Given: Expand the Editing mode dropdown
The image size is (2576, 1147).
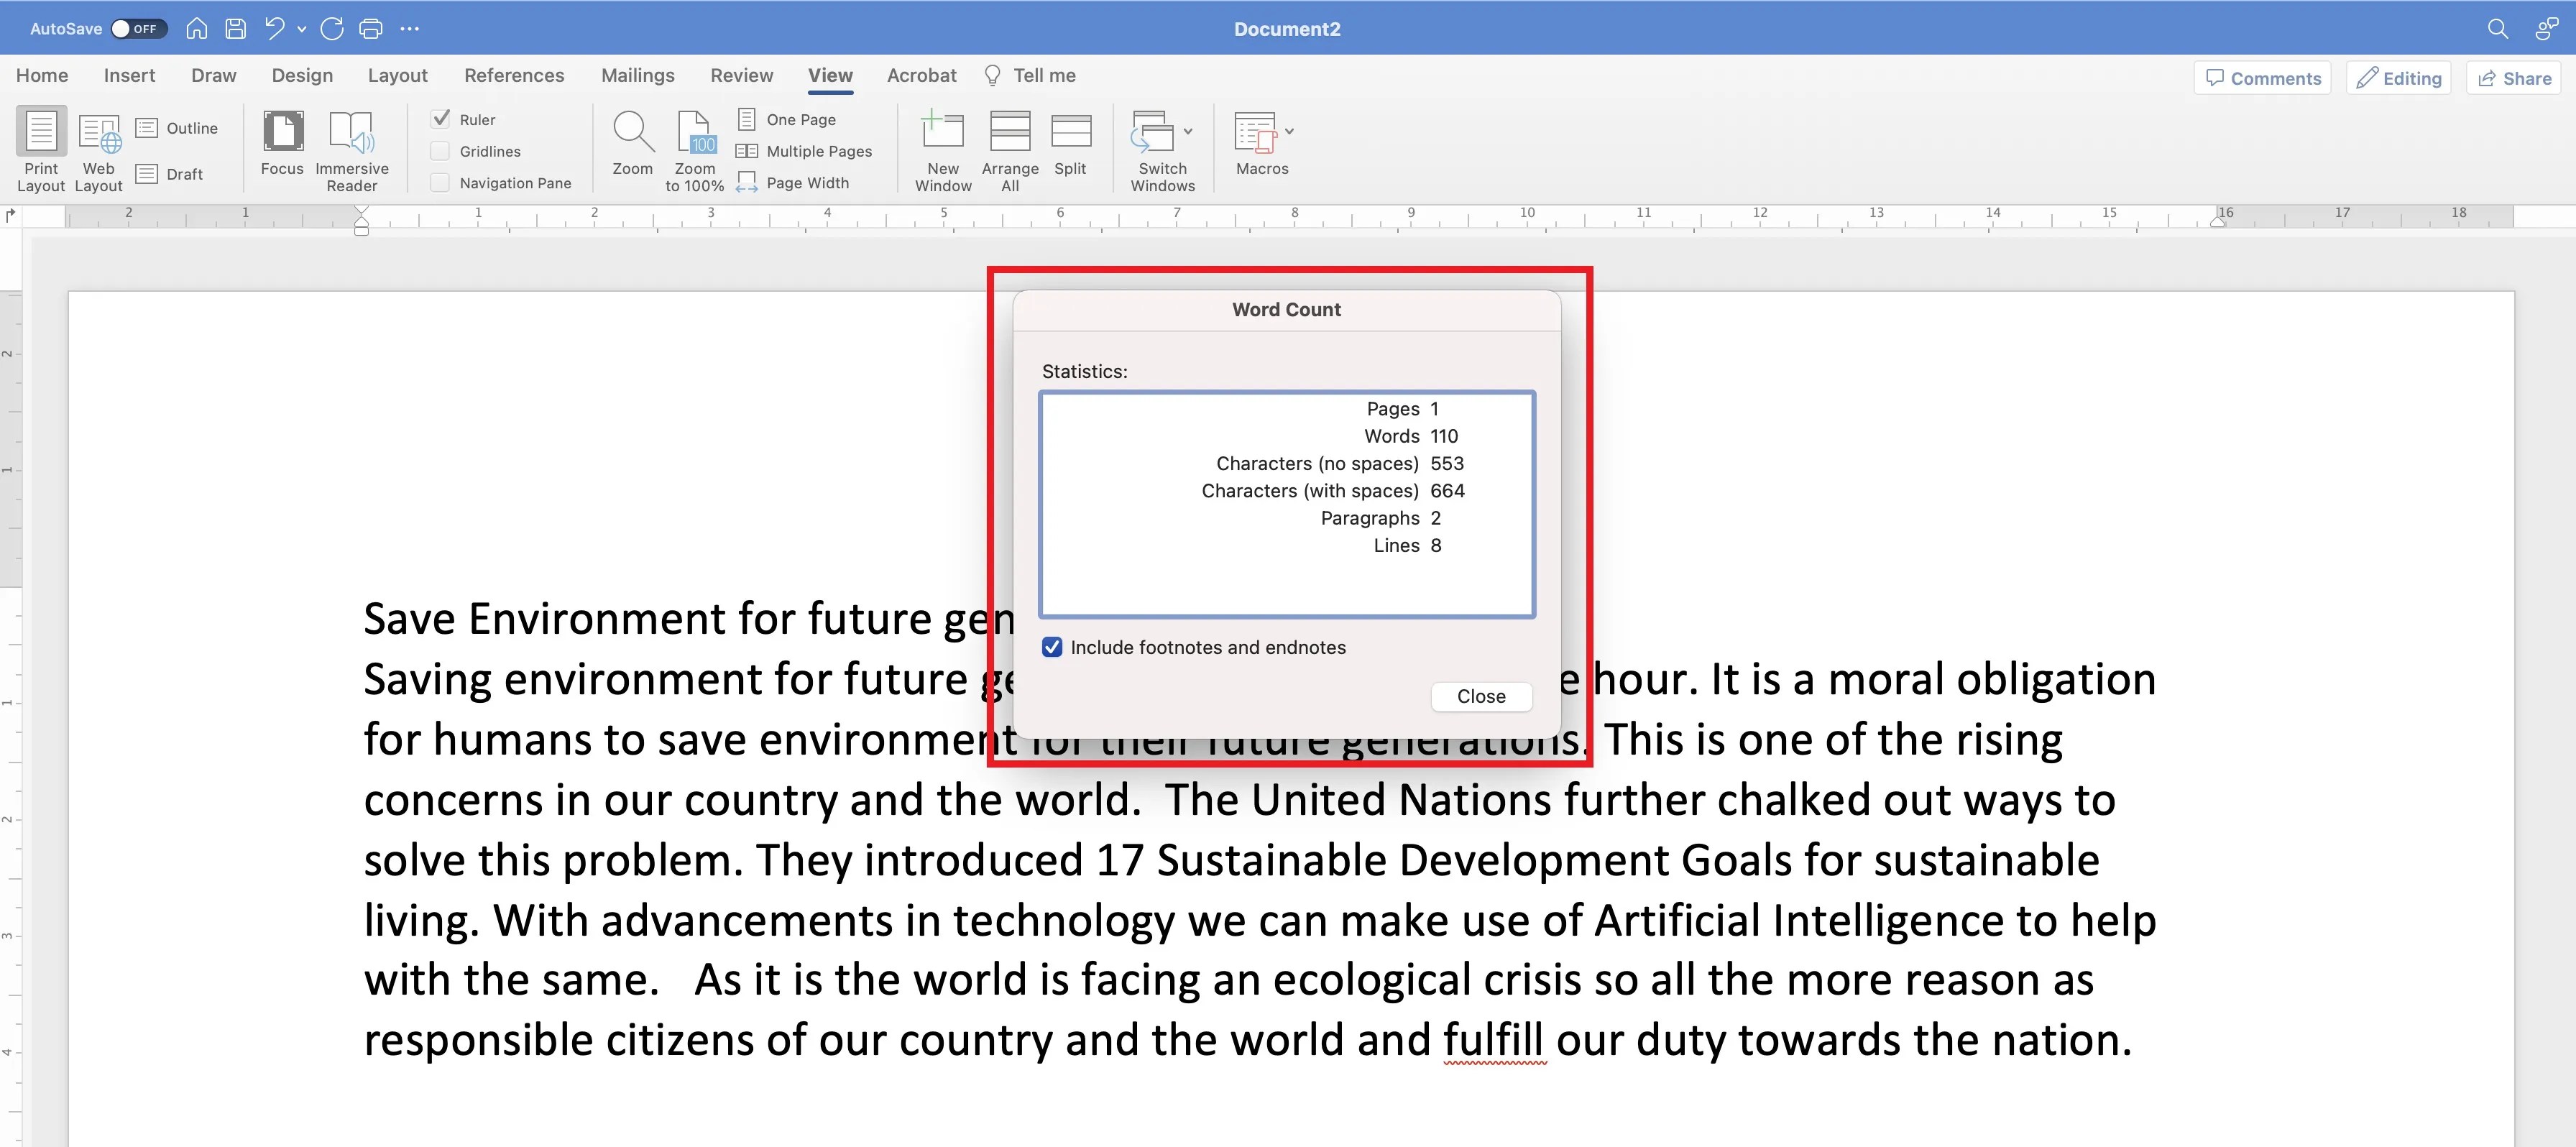Looking at the screenshot, I should click(2399, 77).
